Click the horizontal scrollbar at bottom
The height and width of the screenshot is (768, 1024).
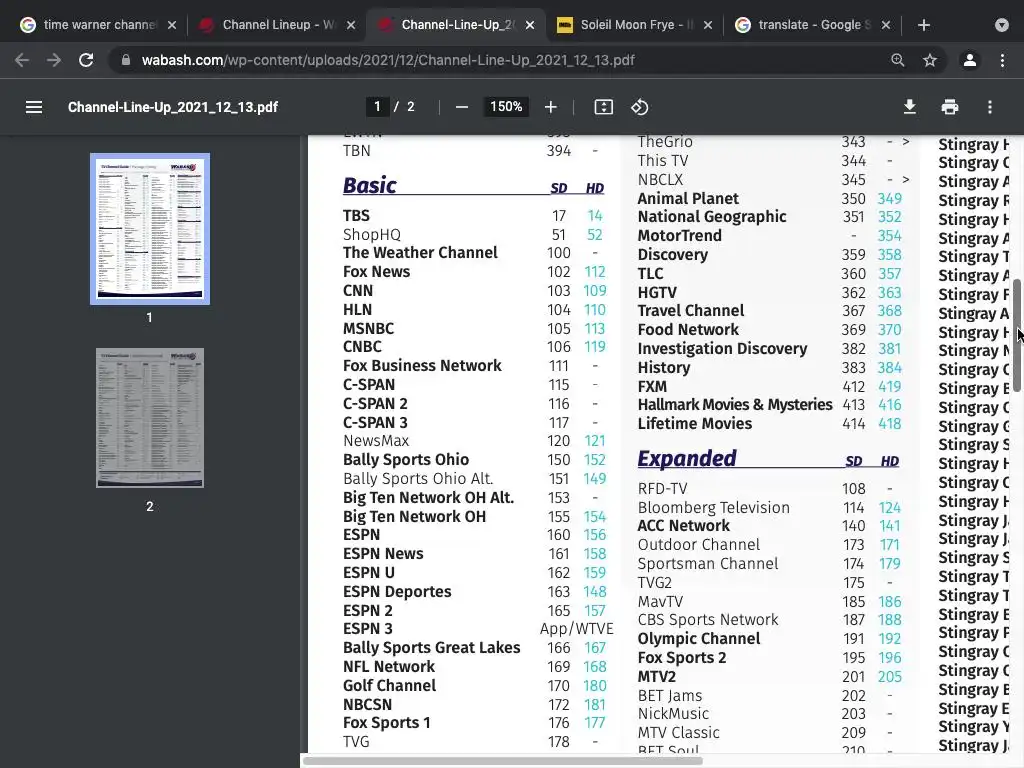point(502,761)
